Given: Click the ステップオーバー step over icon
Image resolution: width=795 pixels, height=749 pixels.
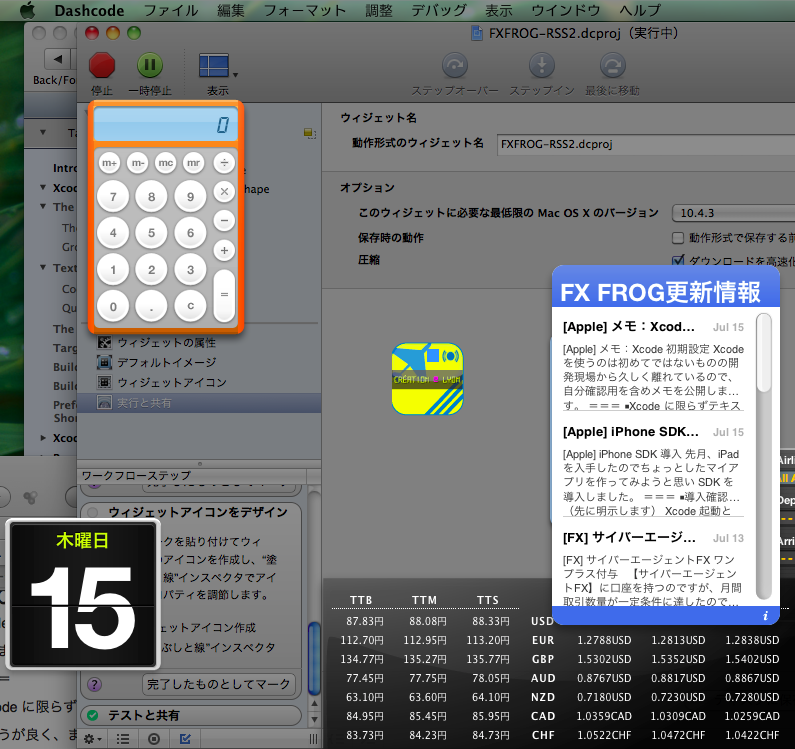Looking at the screenshot, I should point(455,66).
